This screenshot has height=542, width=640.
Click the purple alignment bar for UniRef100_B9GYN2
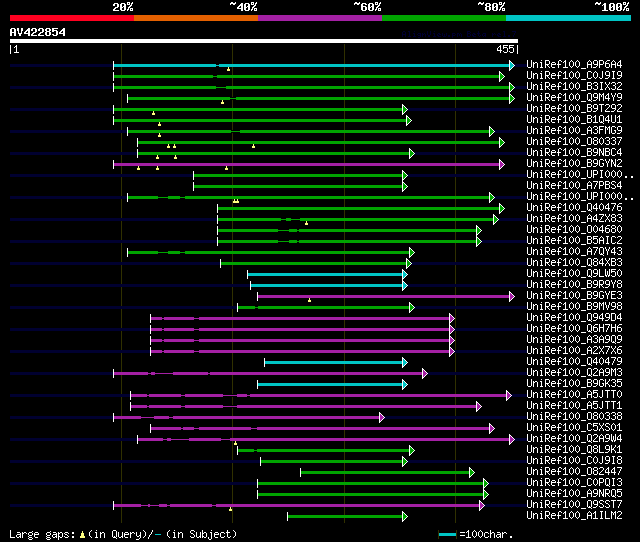(309, 164)
